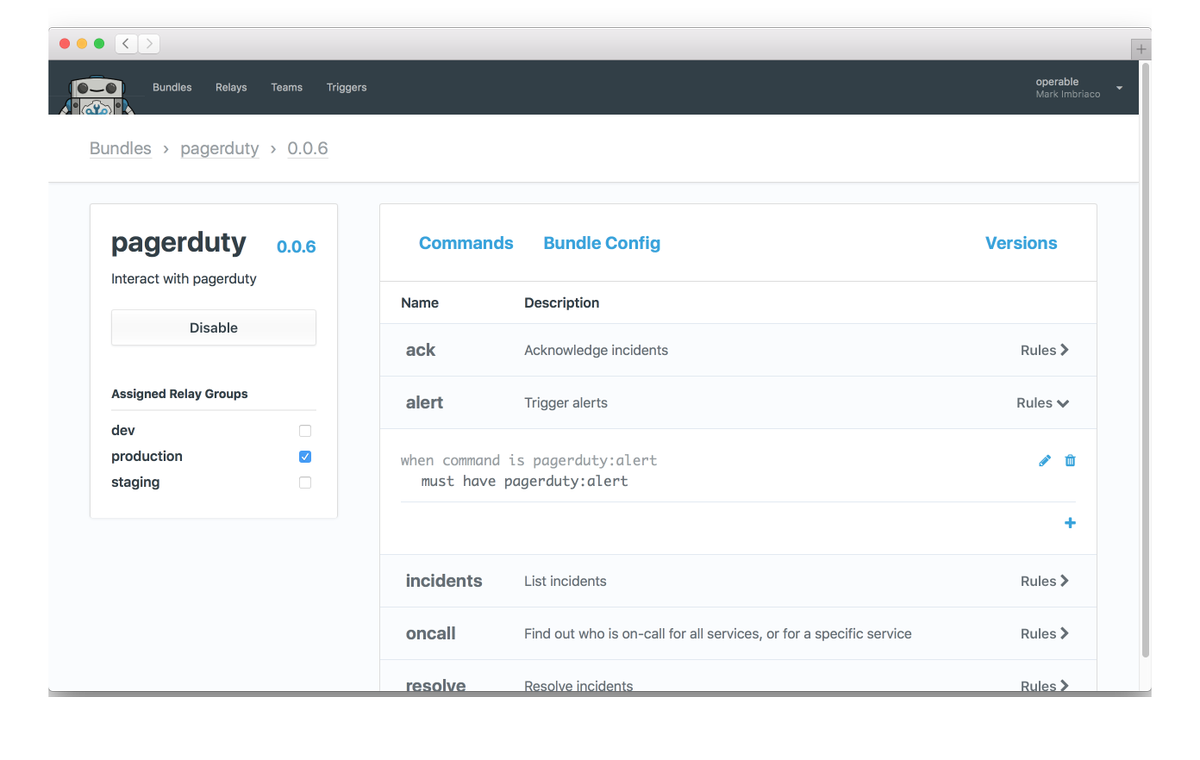Select the alert command name

point(424,403)
